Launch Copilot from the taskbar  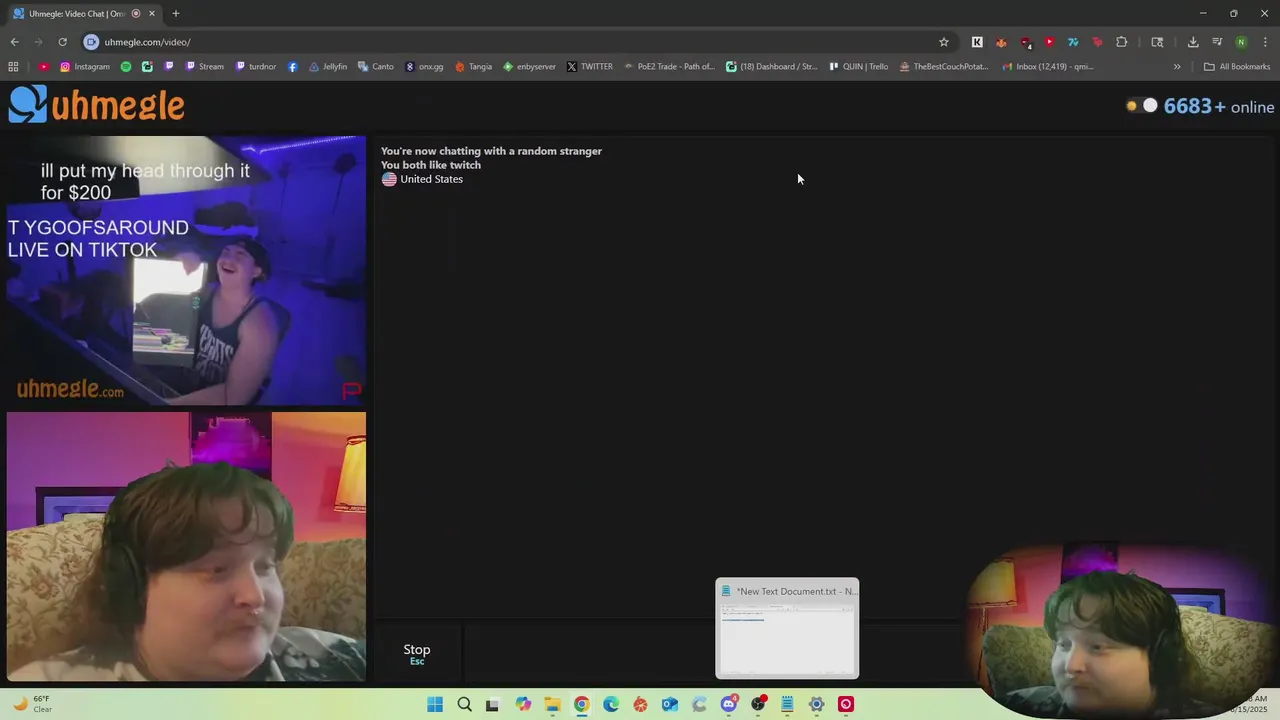tap(523, 705)
